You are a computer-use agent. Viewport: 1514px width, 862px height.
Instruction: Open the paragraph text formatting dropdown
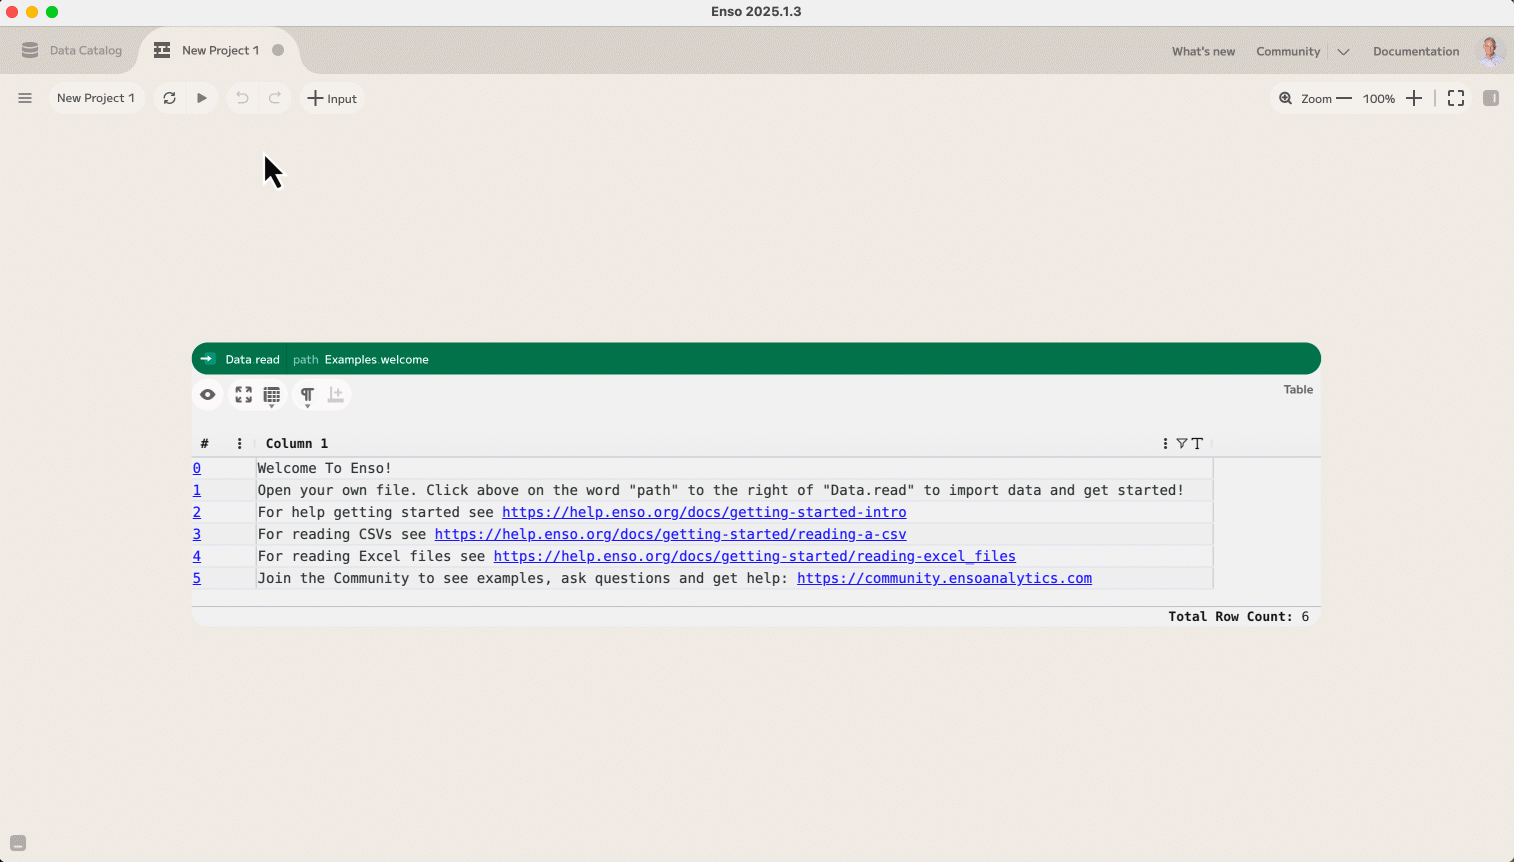click(307, 396)
